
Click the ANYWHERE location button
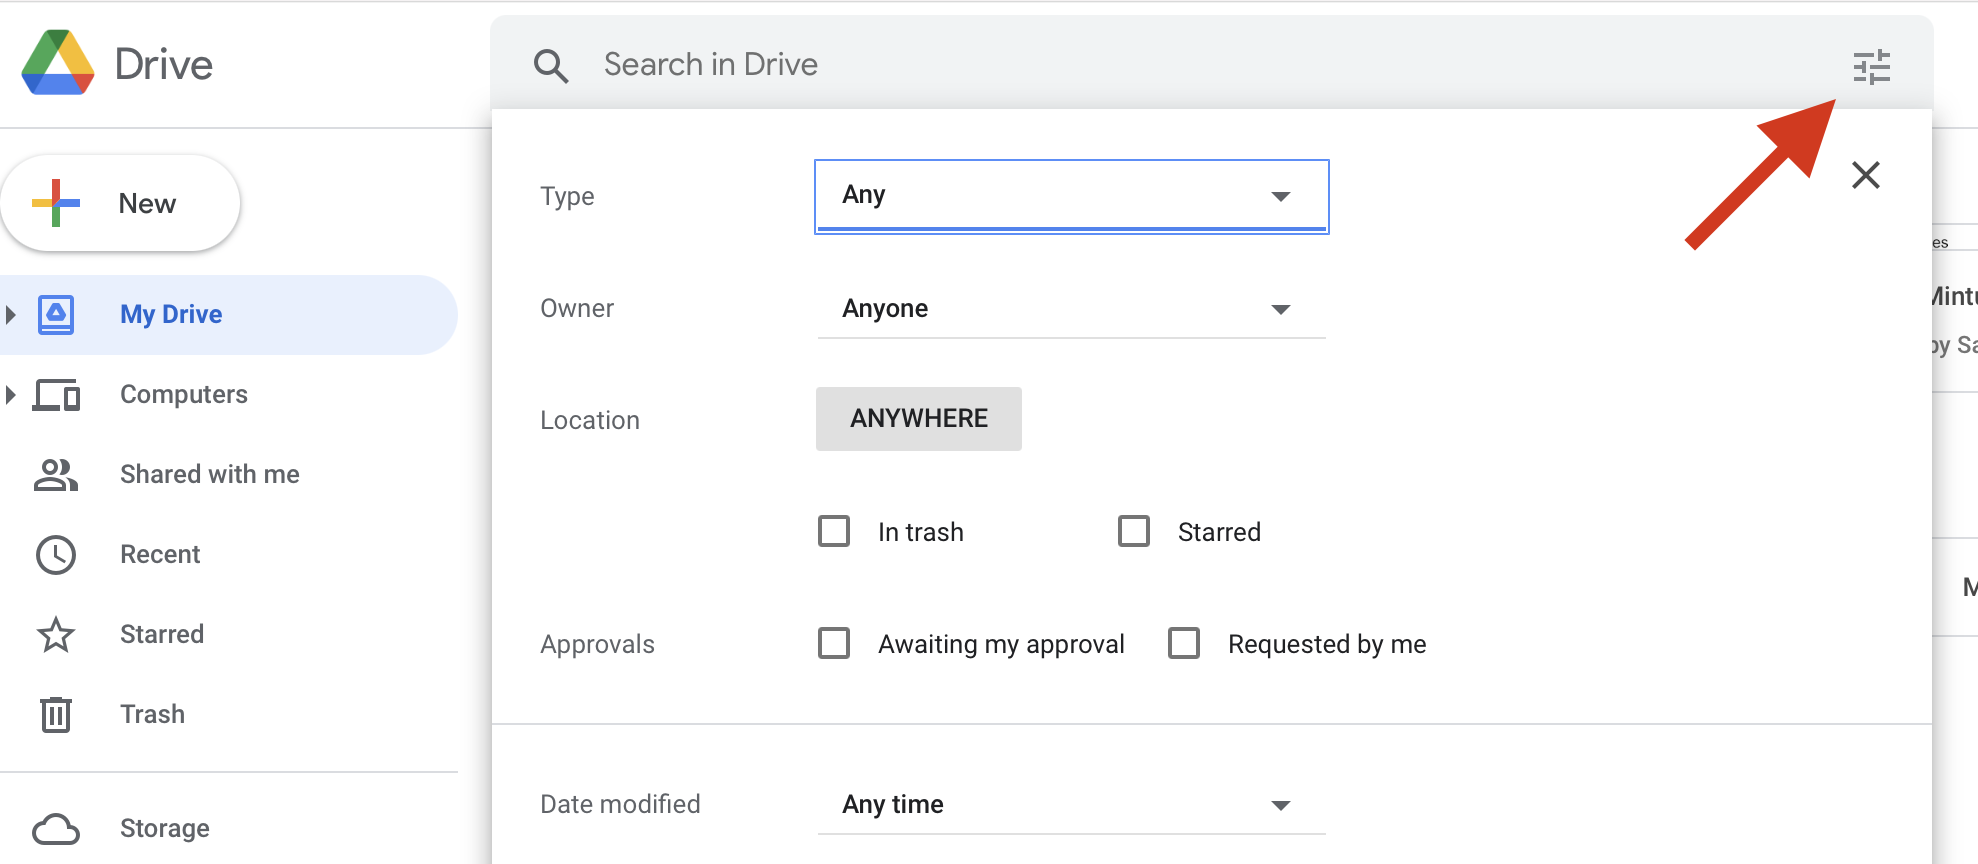[919, 419]
